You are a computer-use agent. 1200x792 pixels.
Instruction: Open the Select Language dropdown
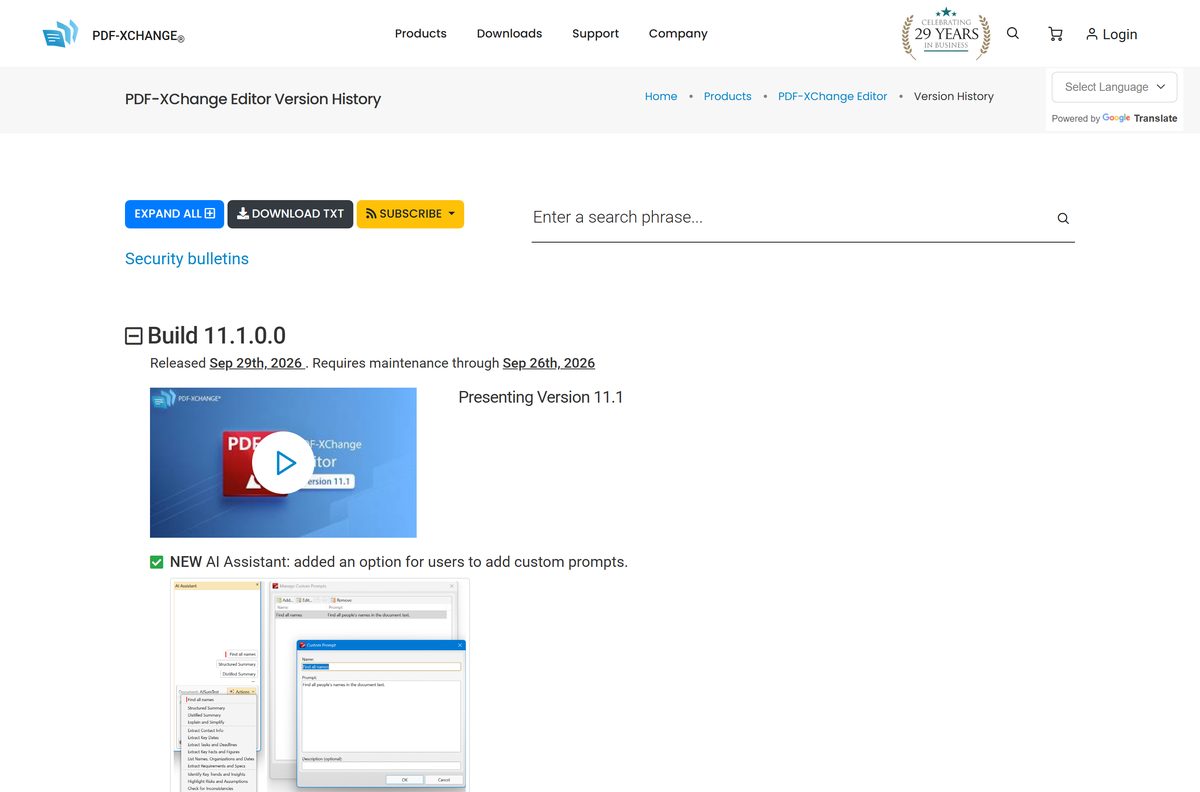pyautogui.click(x=1114, y=87)
